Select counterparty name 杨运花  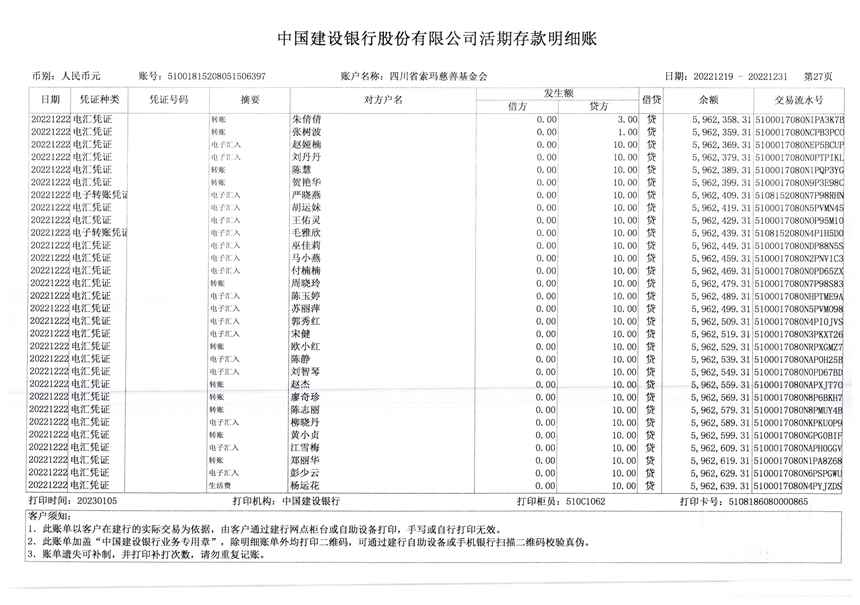(x=305, y=485)
